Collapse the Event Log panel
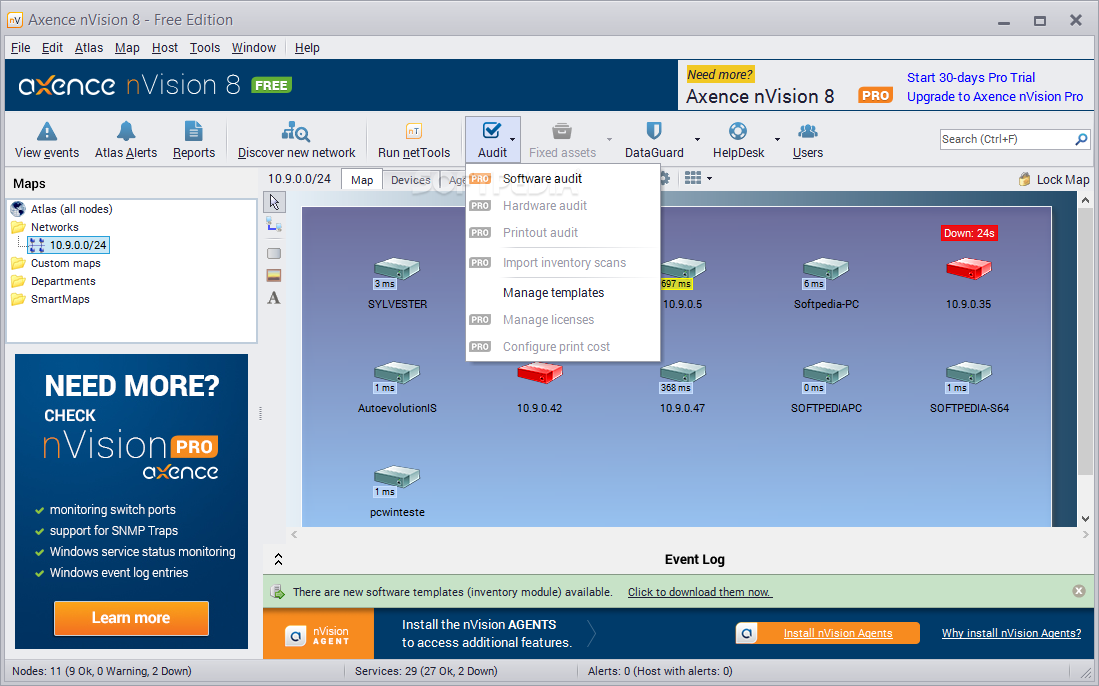Screen dimensions: 1099x686 pyautogui.click(x=278, y=559)
